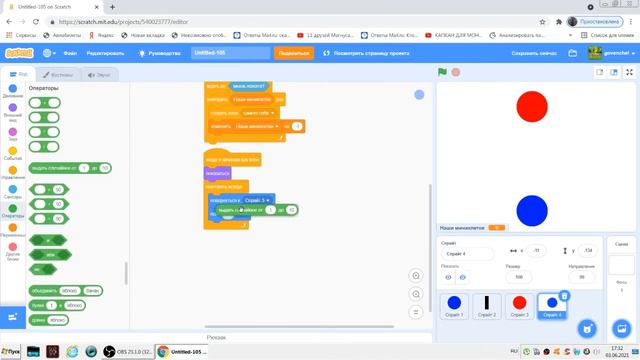The image size is (640, 360).
Task: Click the workspace horizontal scrollbar
Action: click(x=299, y=327)
